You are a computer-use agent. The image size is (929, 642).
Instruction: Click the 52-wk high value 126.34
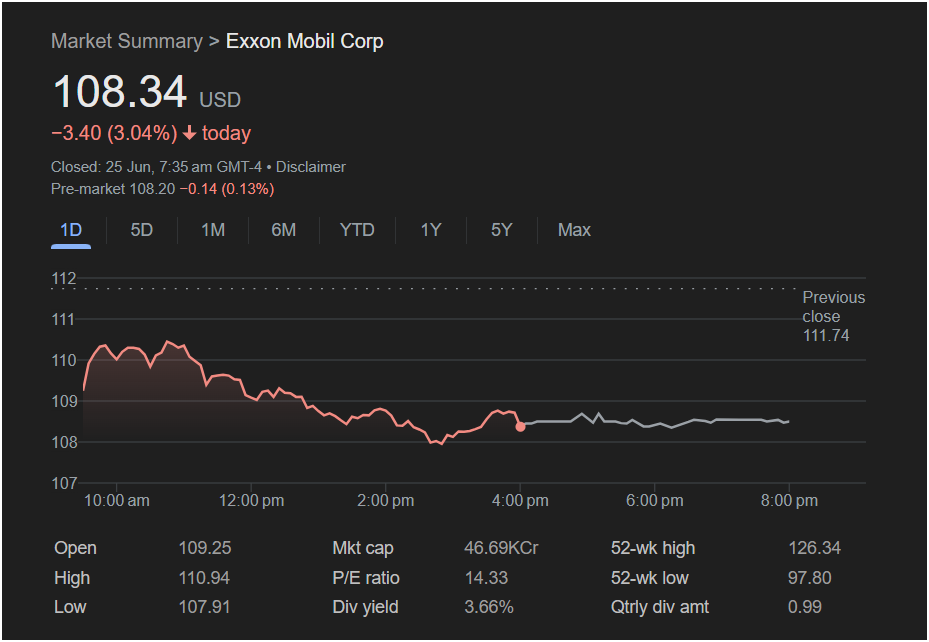[x=814, y=548]
